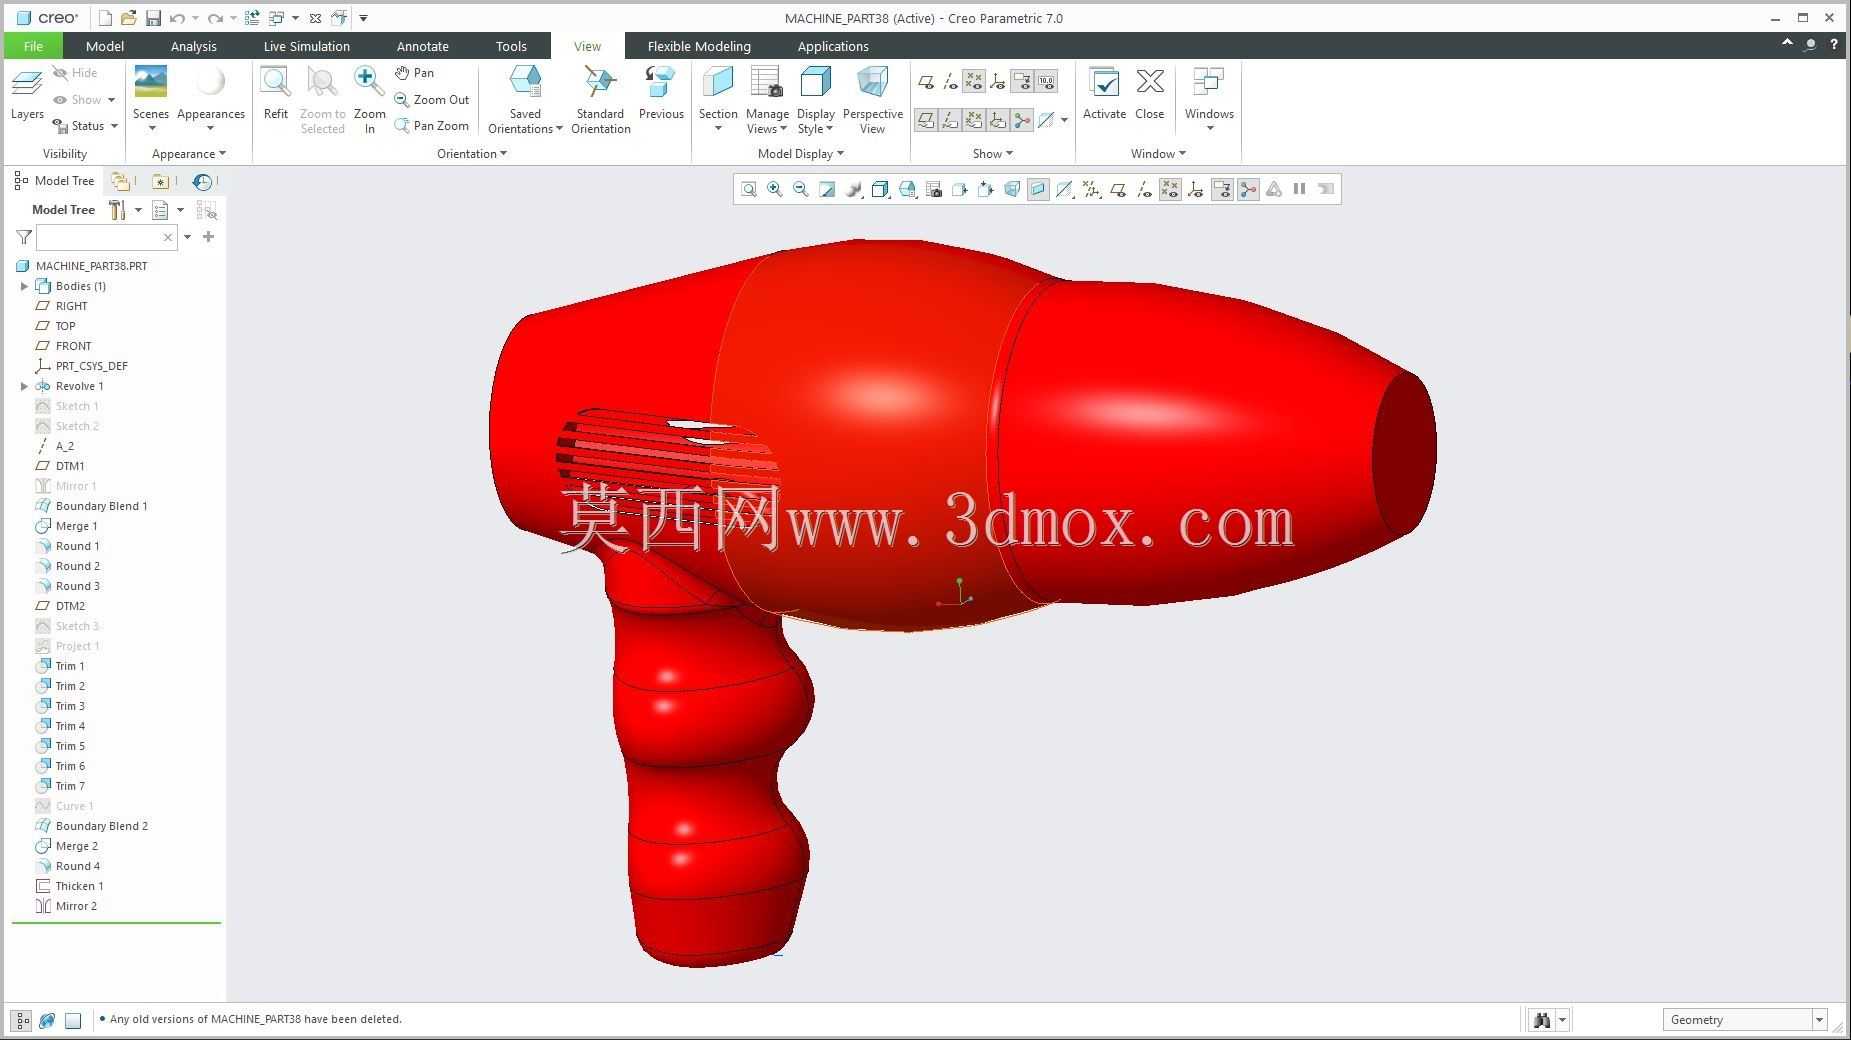Open the Manage Views dropdown
This screenshot has width=1851, height=1040.
point(767,122)
